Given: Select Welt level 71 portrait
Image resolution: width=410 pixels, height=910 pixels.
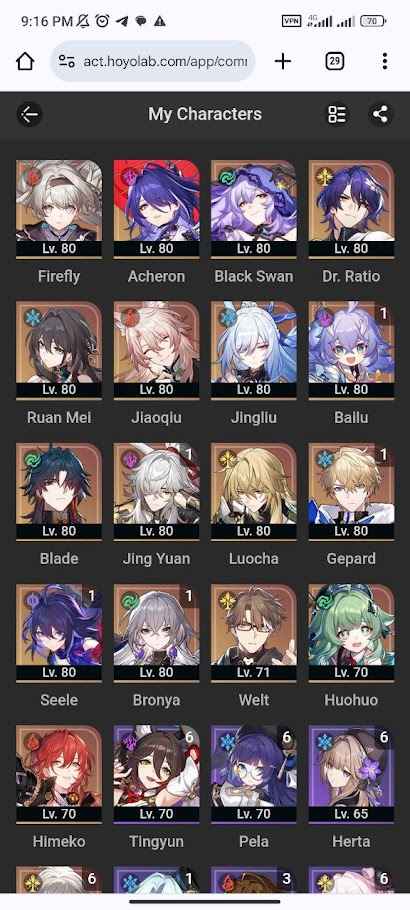Looking at the screenshot, I should pos(254,633).
